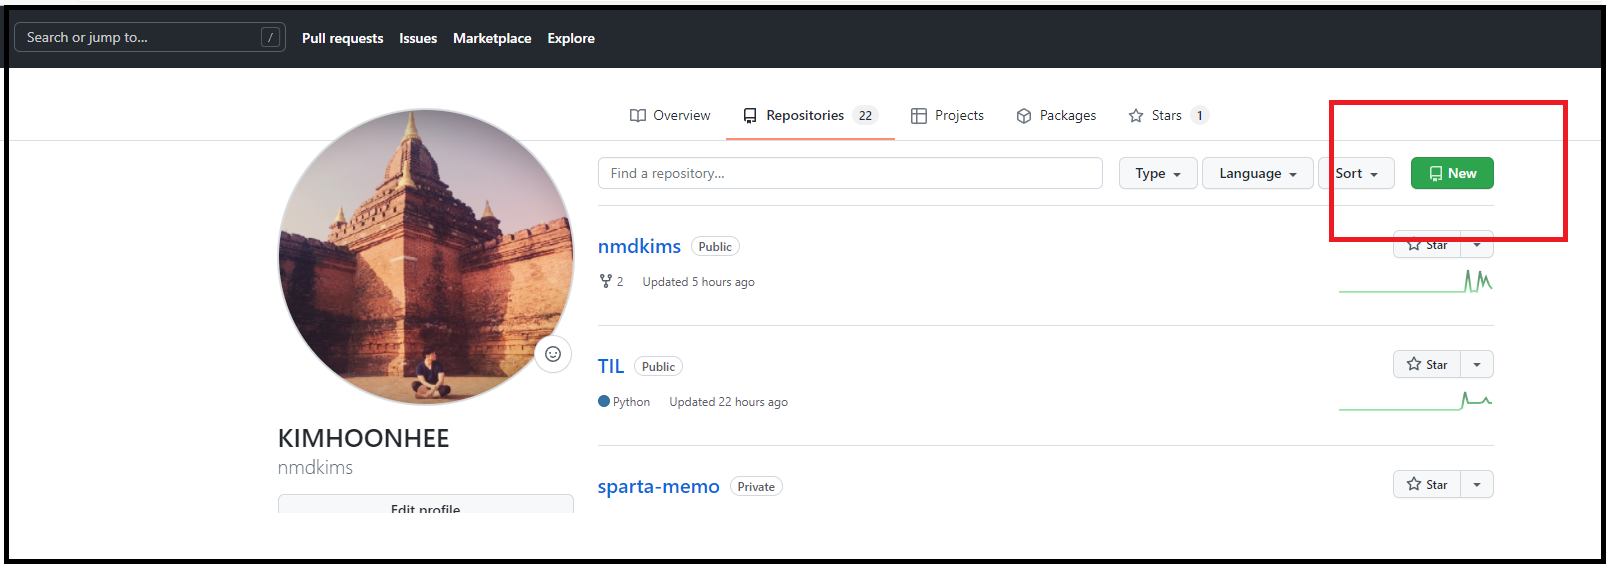Click the TIL activity sparkline graph
Screen dimensions: 1612x573
(x=1416, y=401)
